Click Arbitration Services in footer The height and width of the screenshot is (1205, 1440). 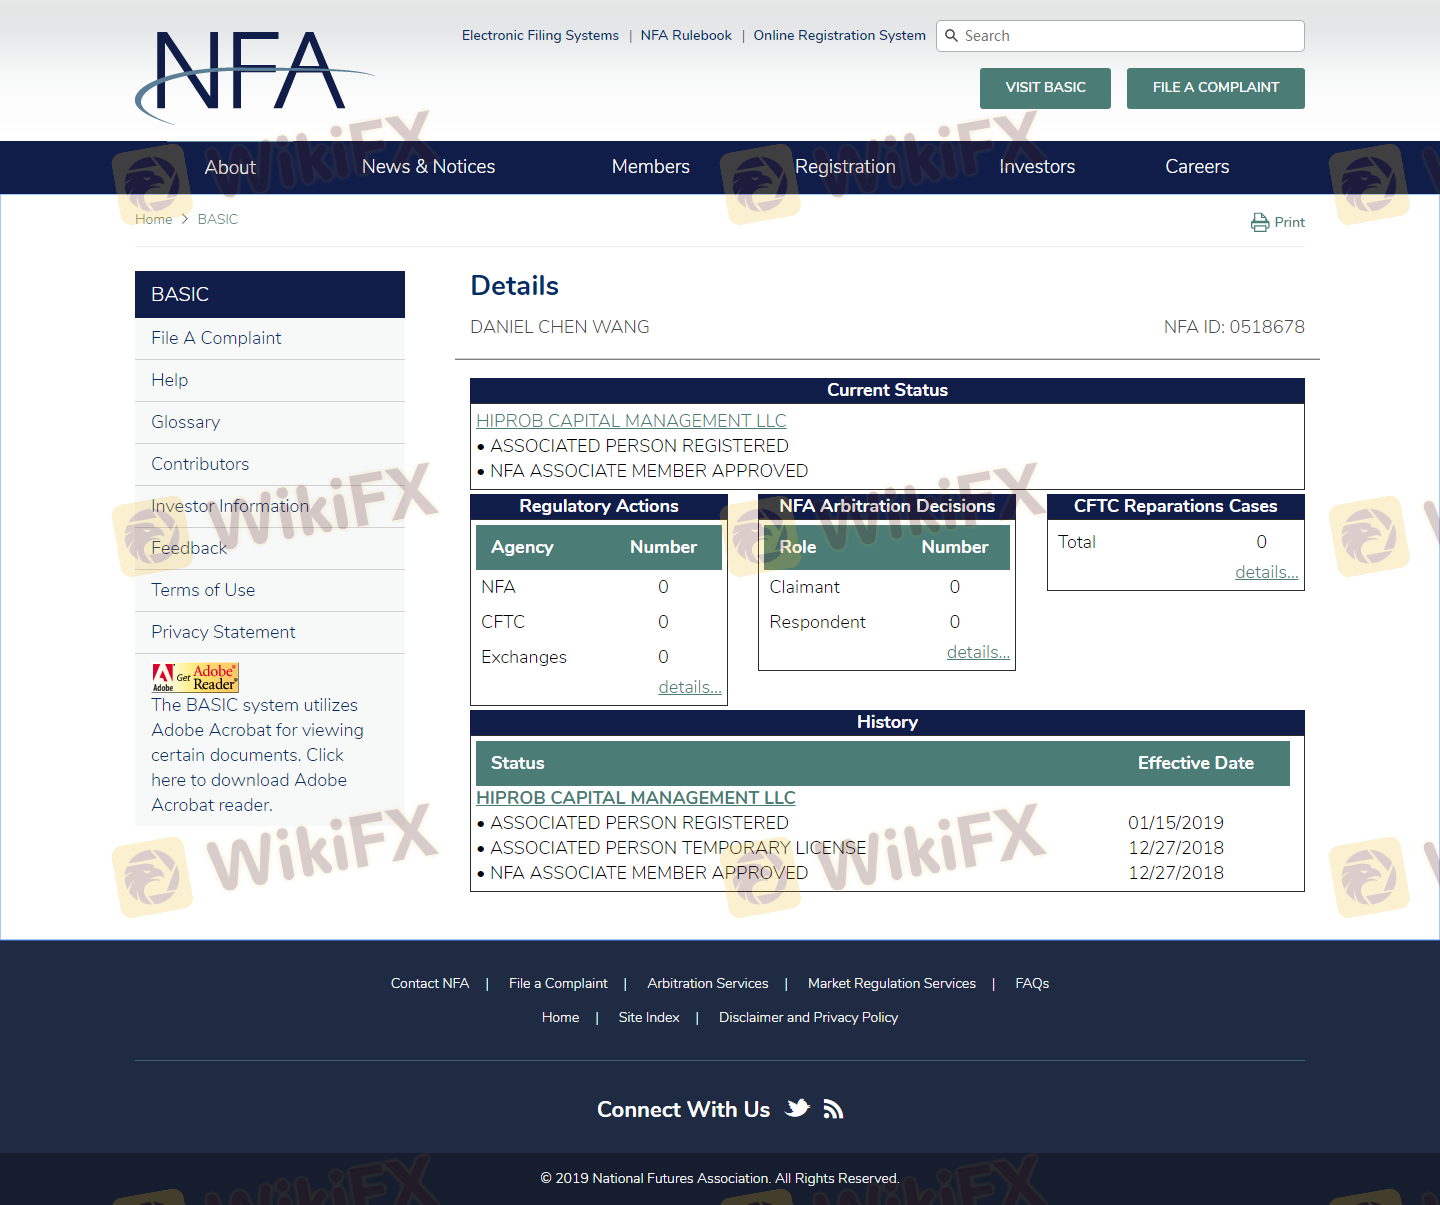point(707,983)
